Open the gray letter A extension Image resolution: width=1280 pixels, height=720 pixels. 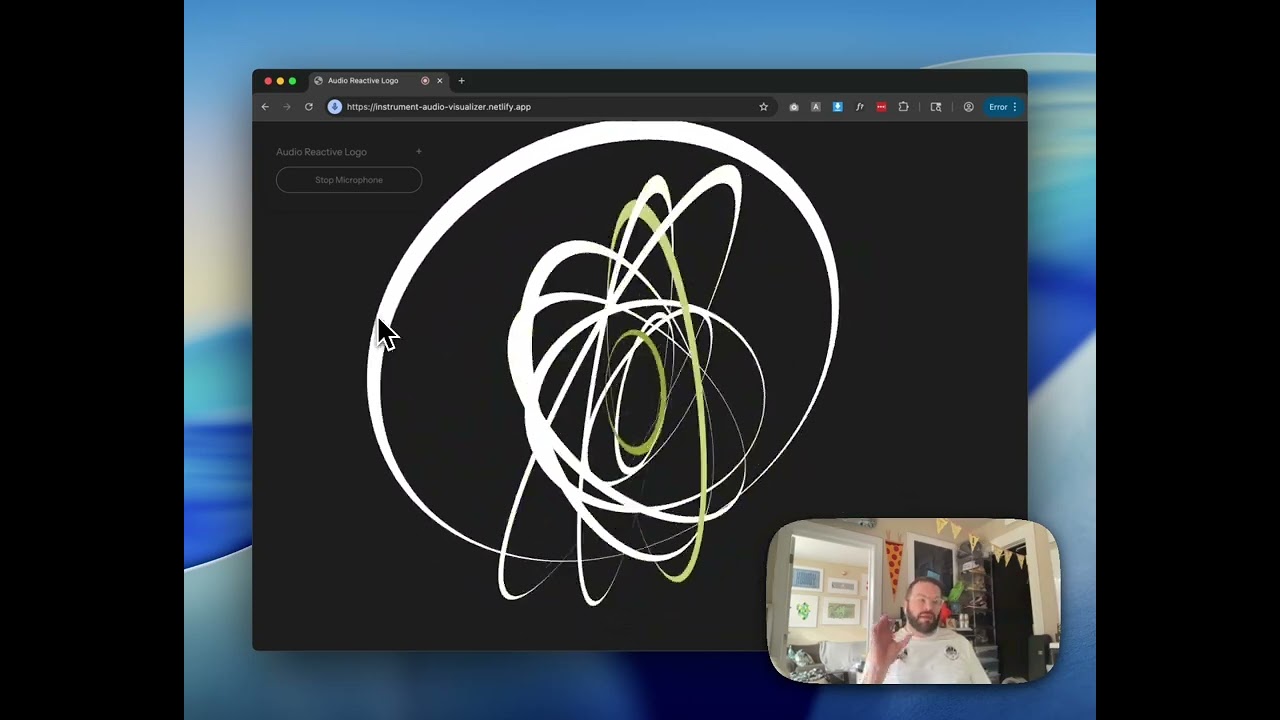(x=816, y=107)
